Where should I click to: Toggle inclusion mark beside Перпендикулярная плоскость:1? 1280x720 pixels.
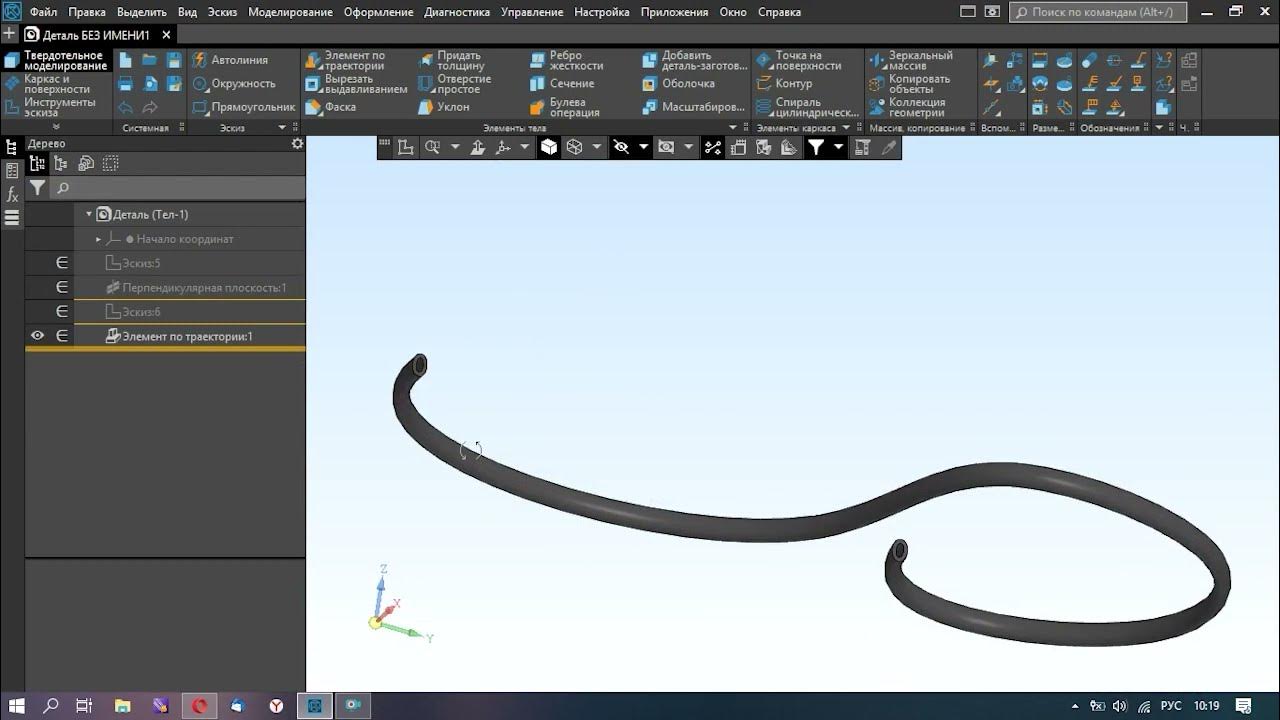point(61,287)
